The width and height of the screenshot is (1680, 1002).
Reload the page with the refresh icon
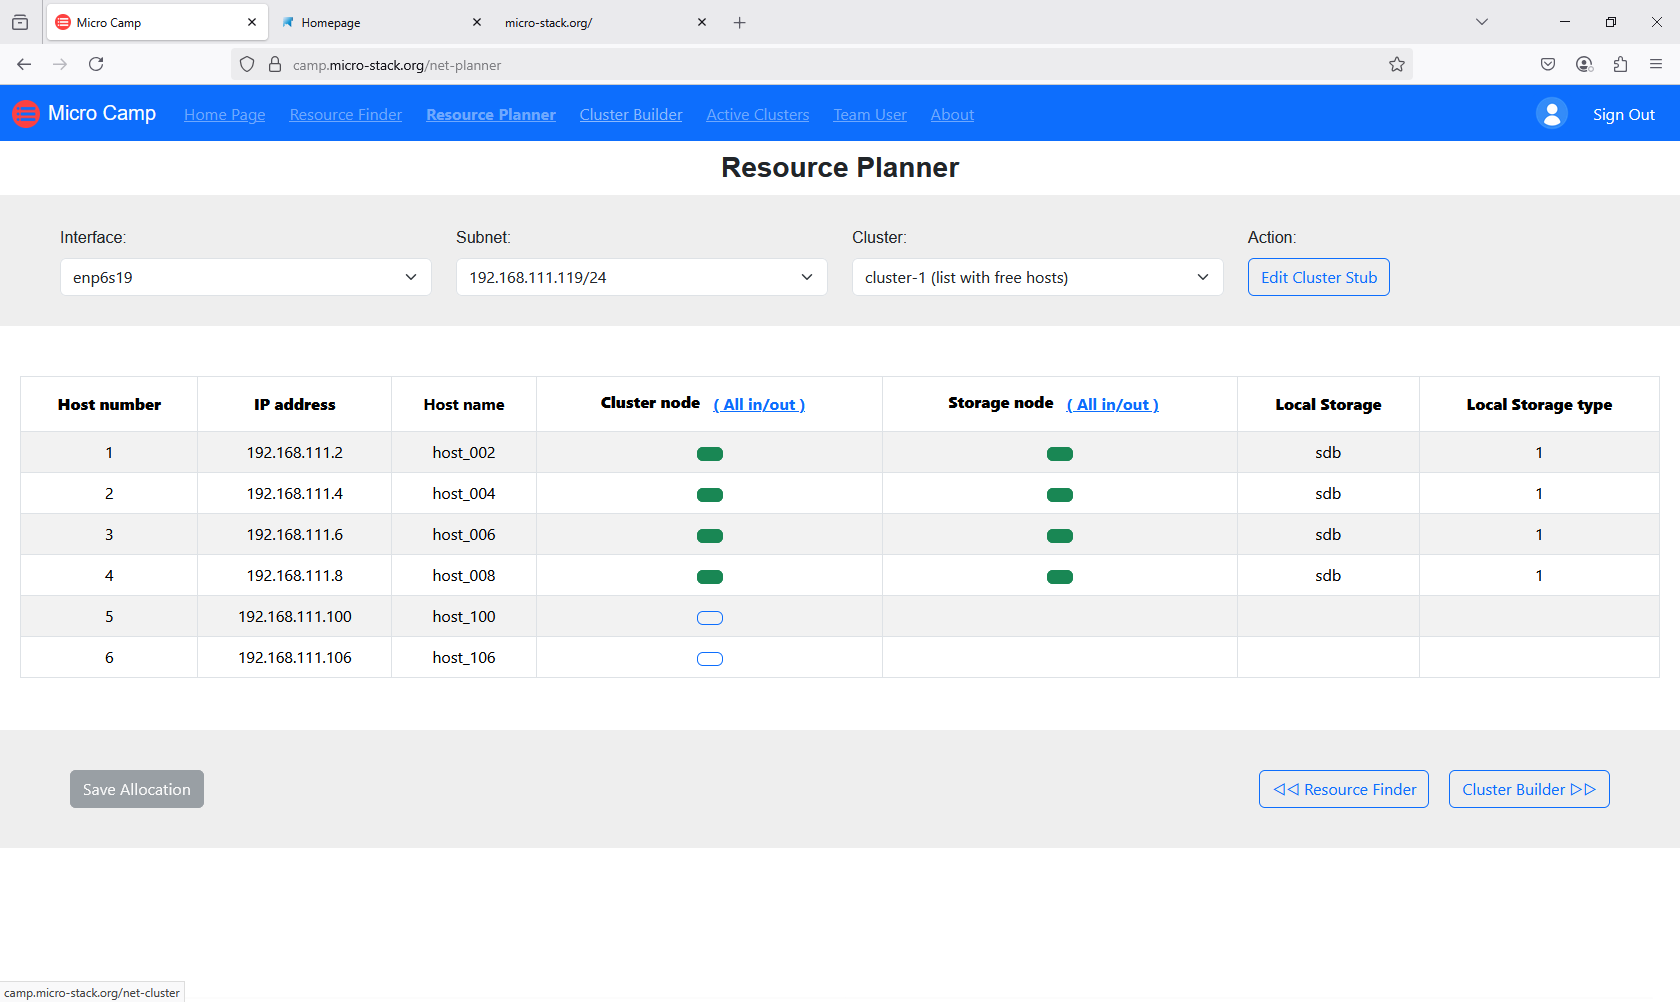coord(96,64)
